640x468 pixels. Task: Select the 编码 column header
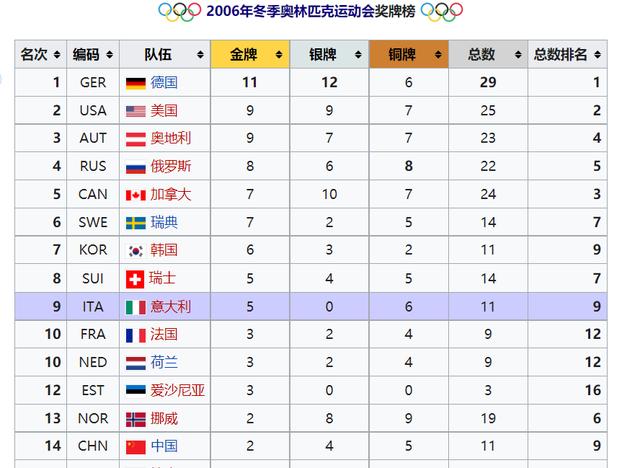click(x=93, y=54)
